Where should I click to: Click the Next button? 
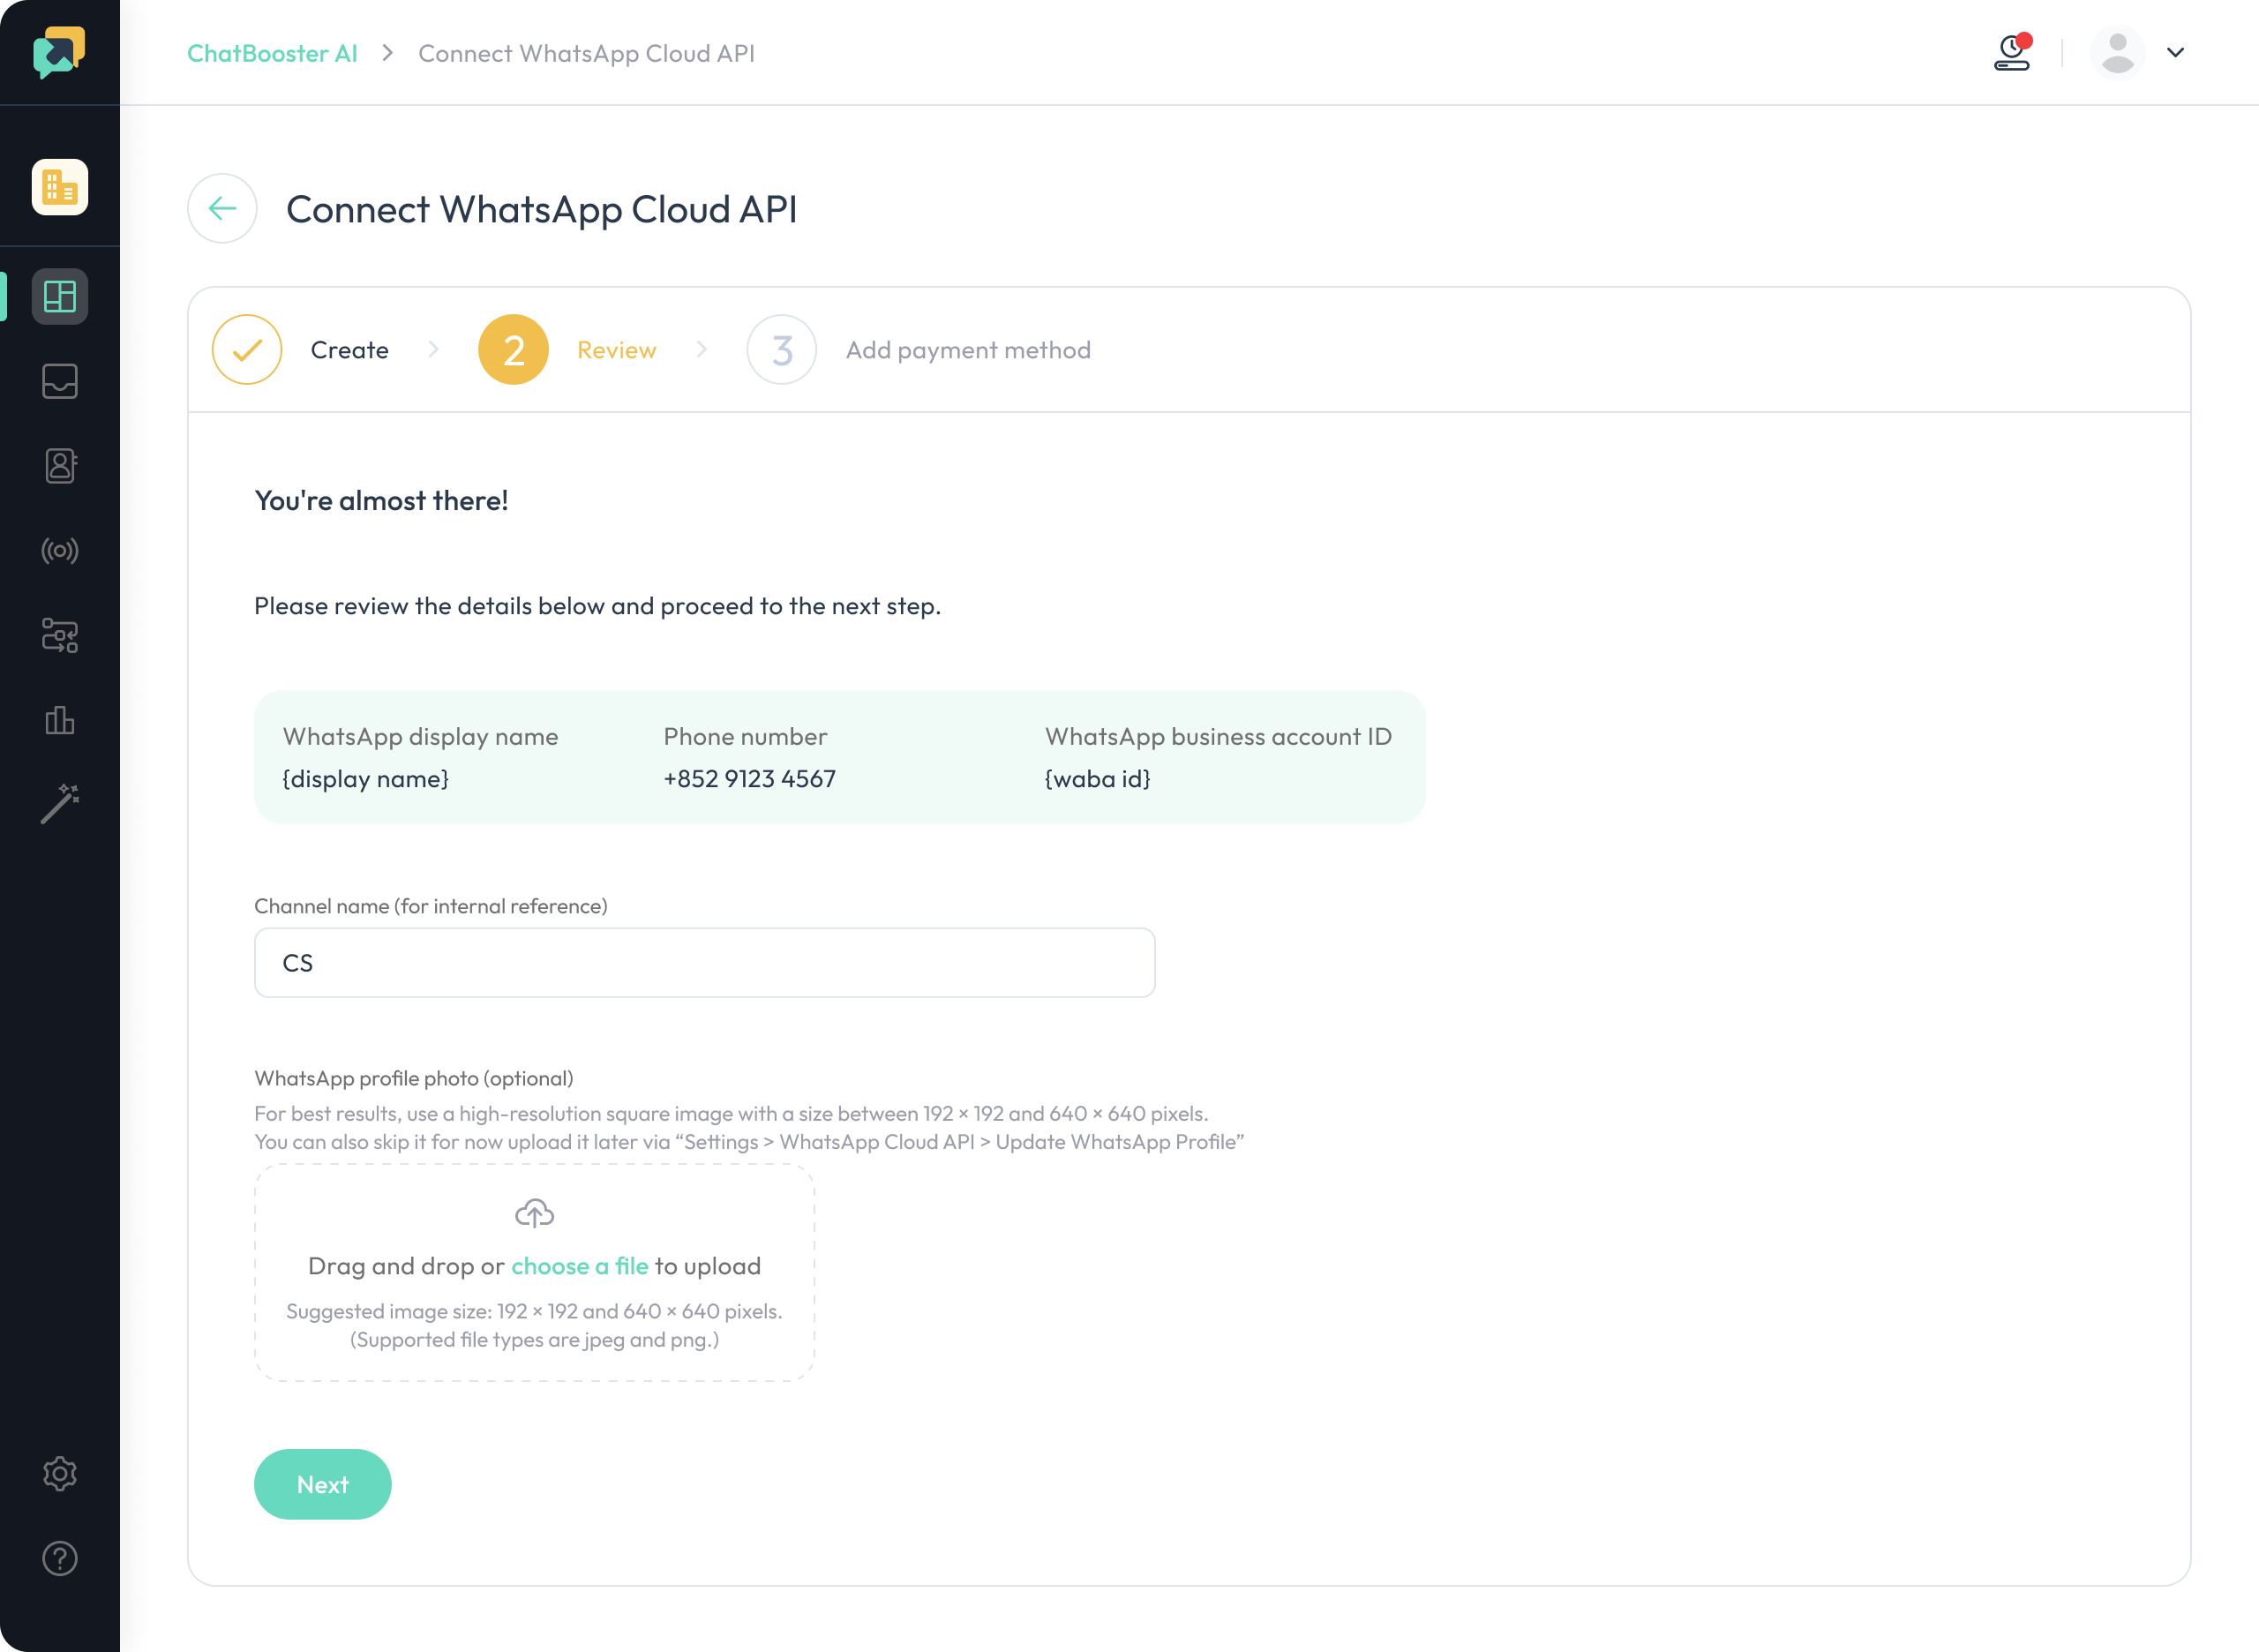(x=323, y=1484)
